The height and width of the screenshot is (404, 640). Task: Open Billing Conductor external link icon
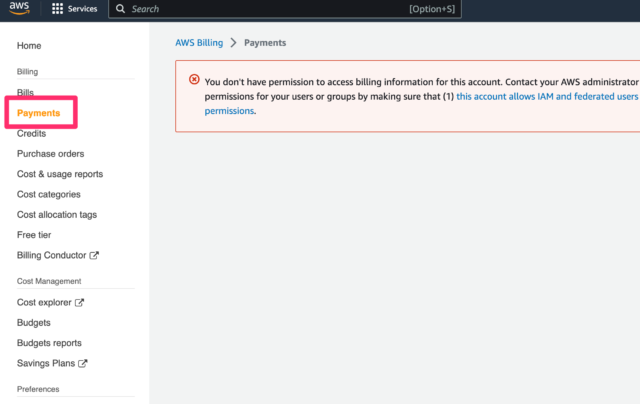pyautogui.click(x=94, y=255)
